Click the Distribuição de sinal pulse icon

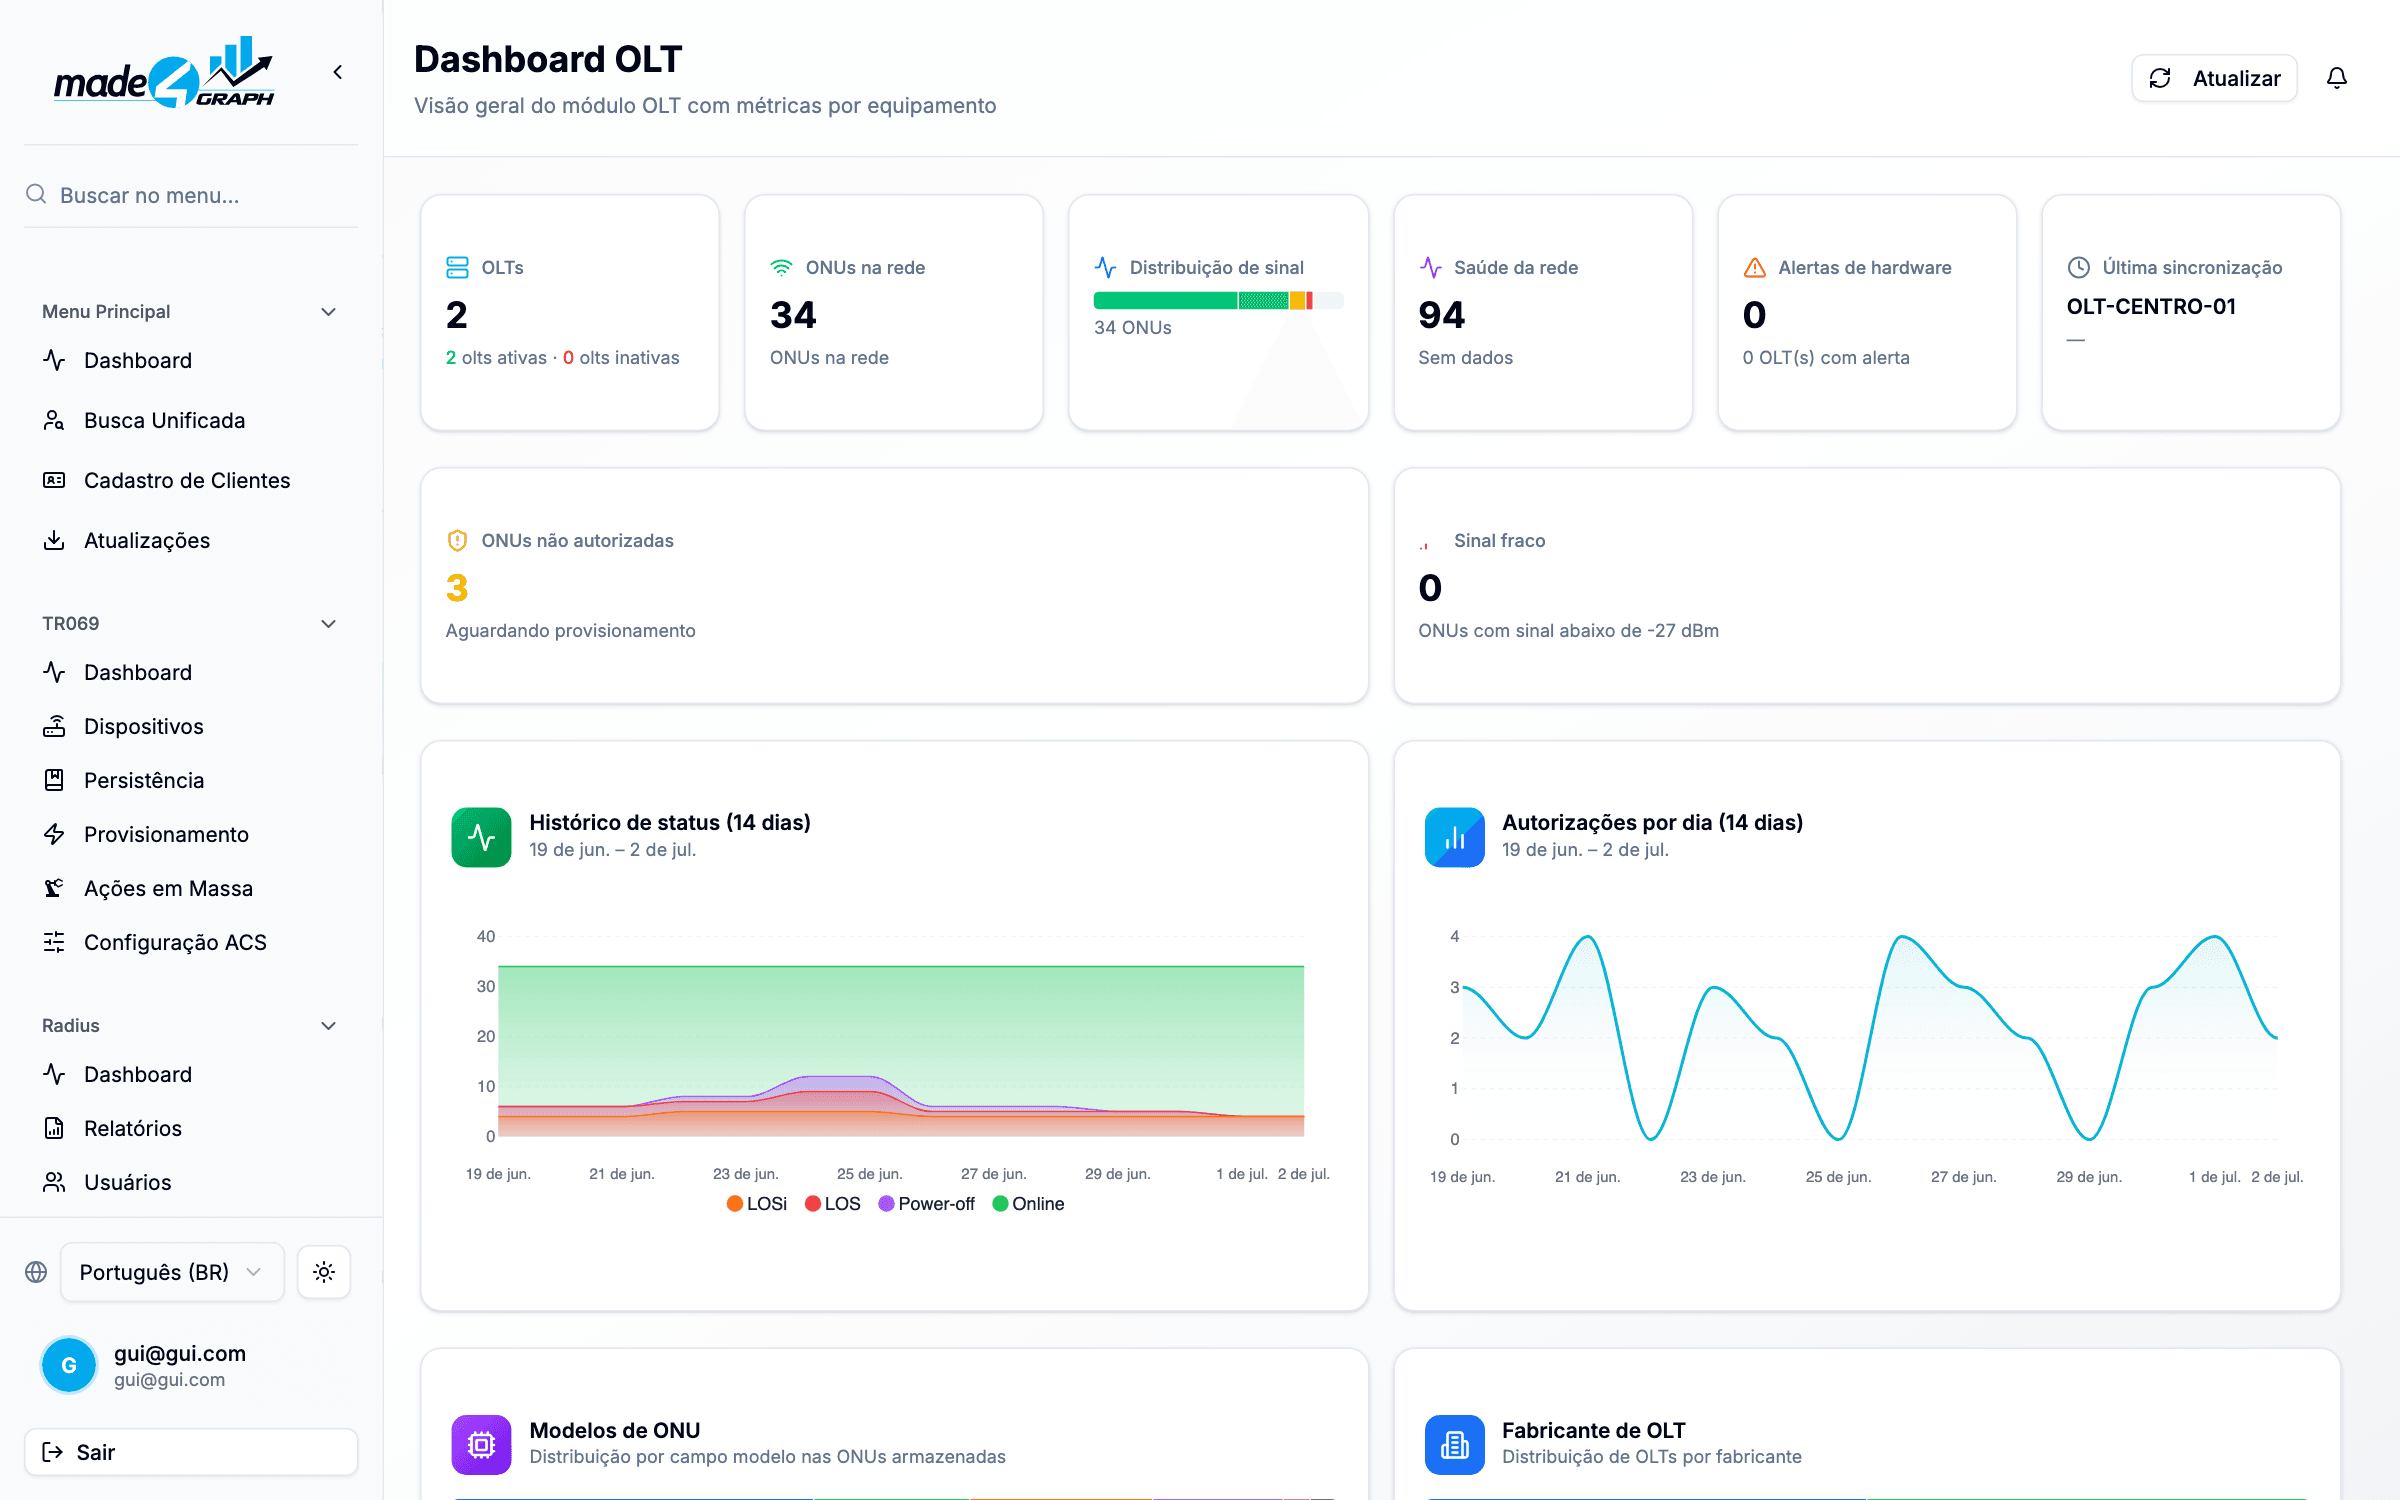(1105, 267)
